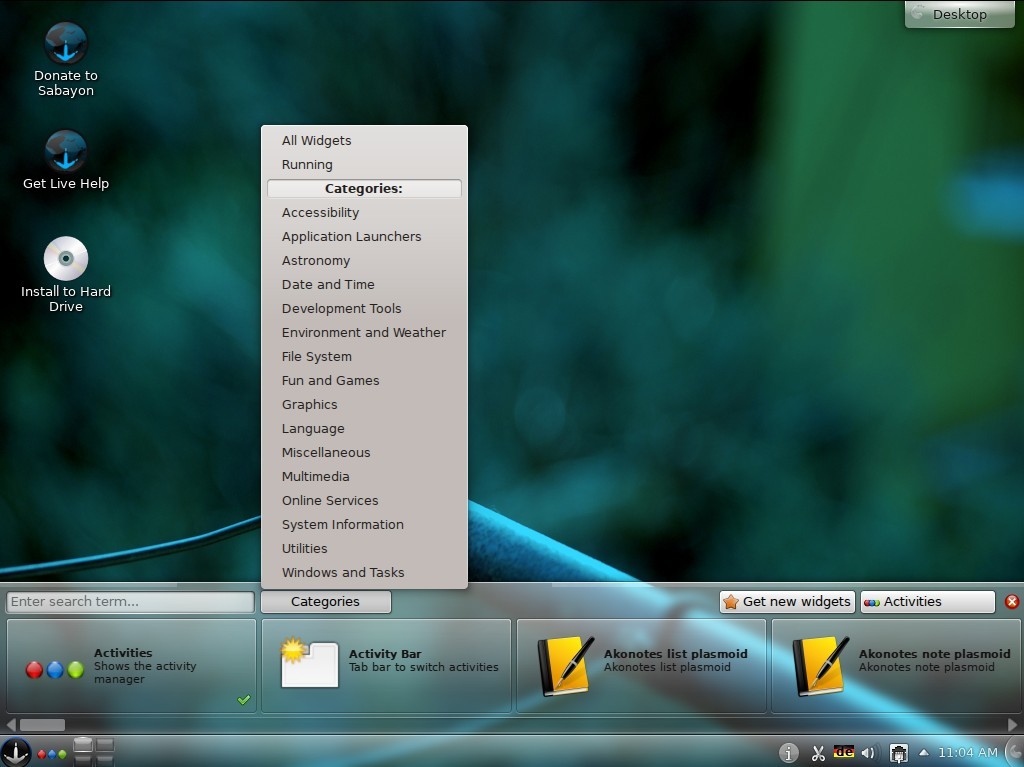This screenshot has height=767, width=1024.
Task: Click the activities dots icon in panel
Action: [x=52, y=754]
